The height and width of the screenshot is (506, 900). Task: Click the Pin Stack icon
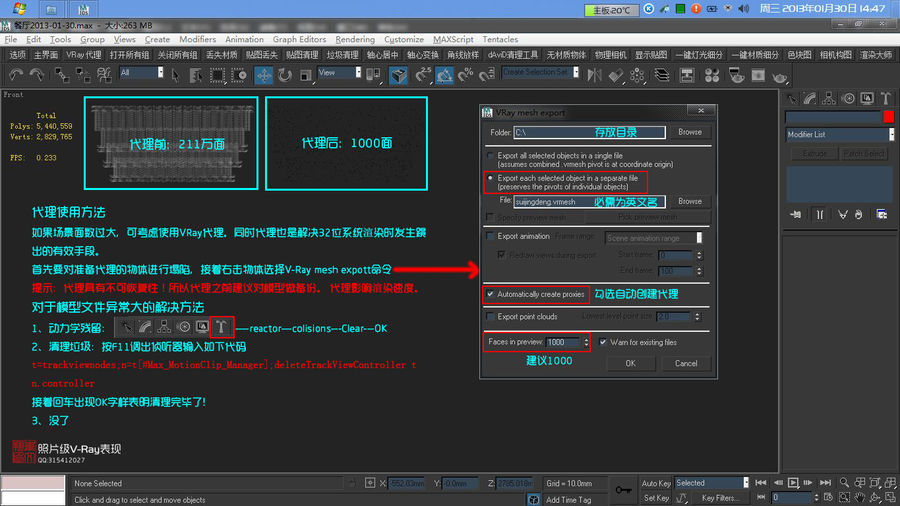[x=796, y=215]
